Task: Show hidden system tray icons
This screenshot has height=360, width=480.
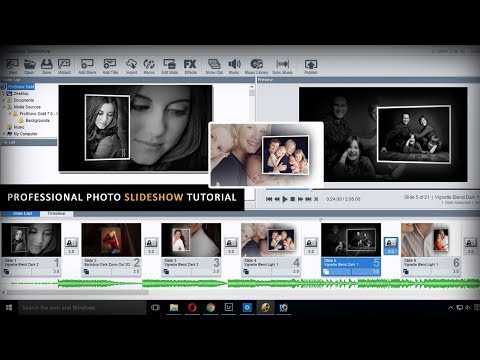Action: (x=450, y=308)
